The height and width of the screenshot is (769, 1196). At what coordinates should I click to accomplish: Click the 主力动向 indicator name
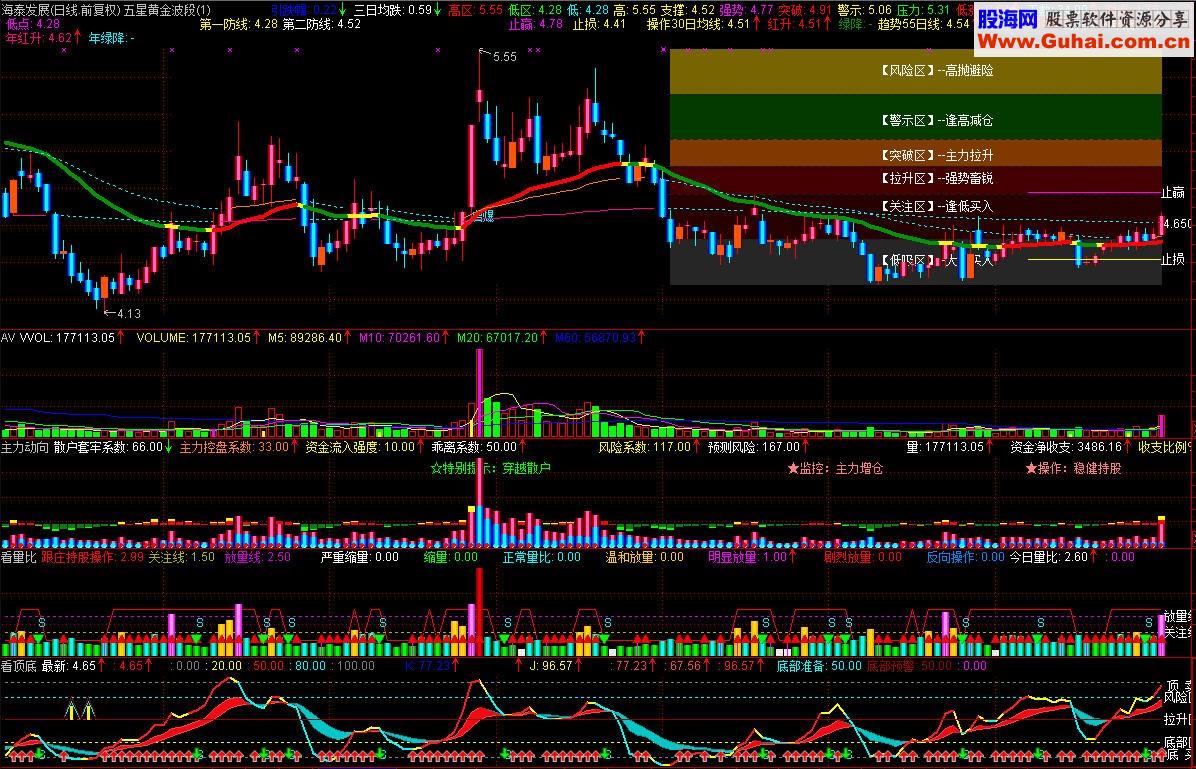pyautogui.click(x=24, y=446)
